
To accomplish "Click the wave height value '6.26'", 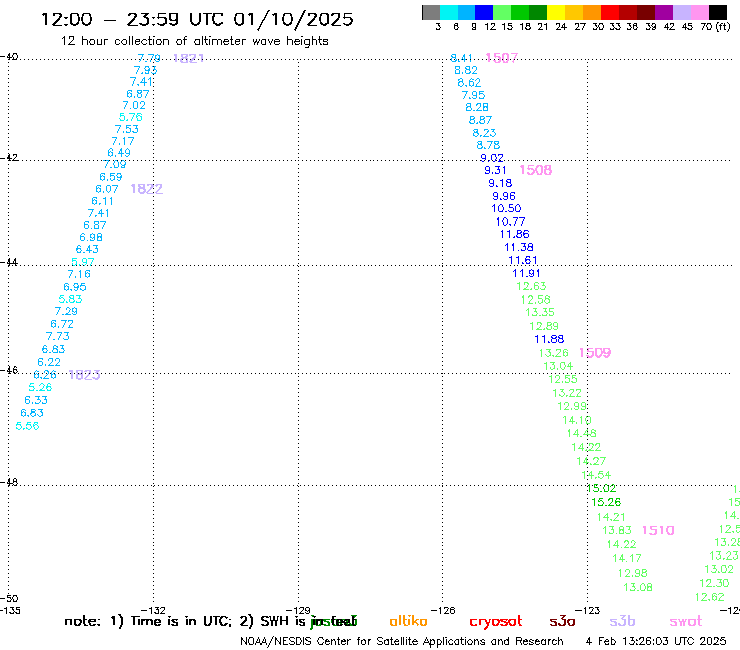I will (x=45, y=375).
